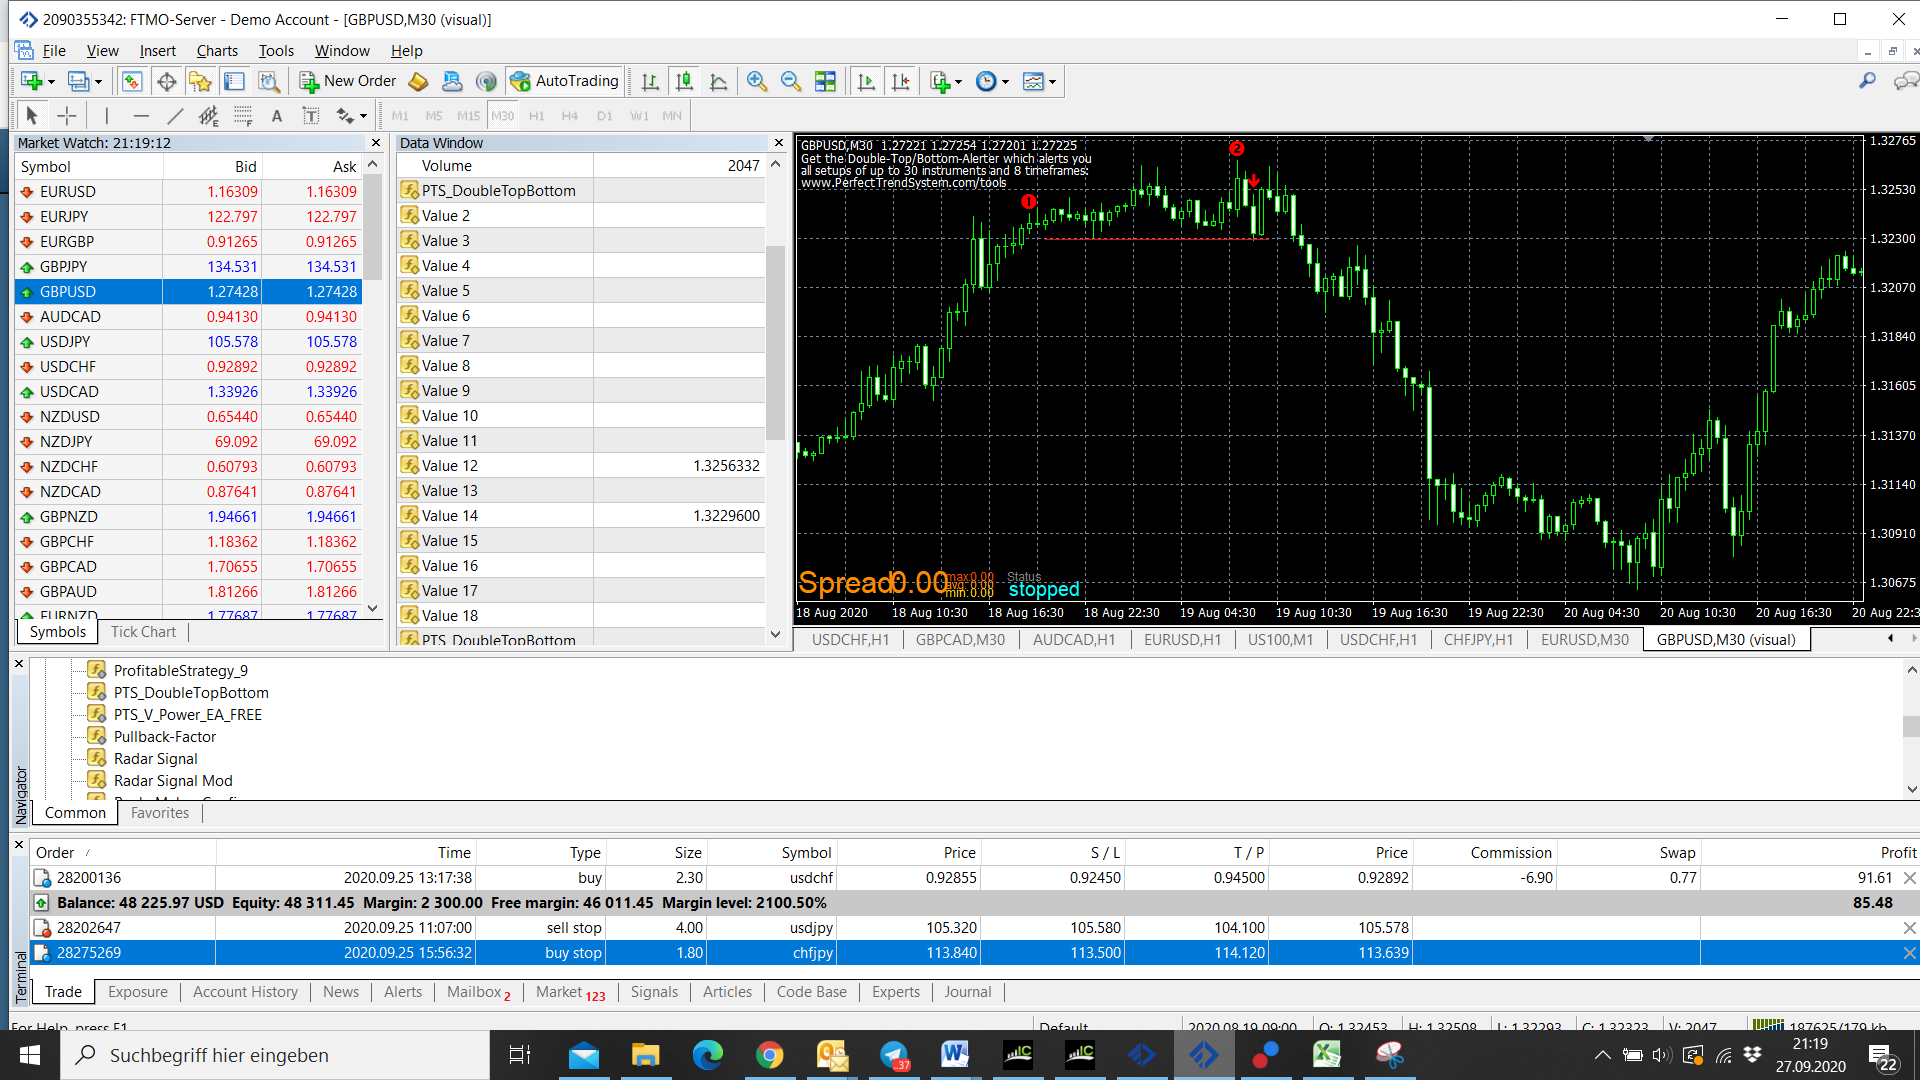Click the Strategy Tester toolbar icon
Image resolution: width=1920 pixels, height=1080 pixels.
pyautogui.click(x=269, y=82)
